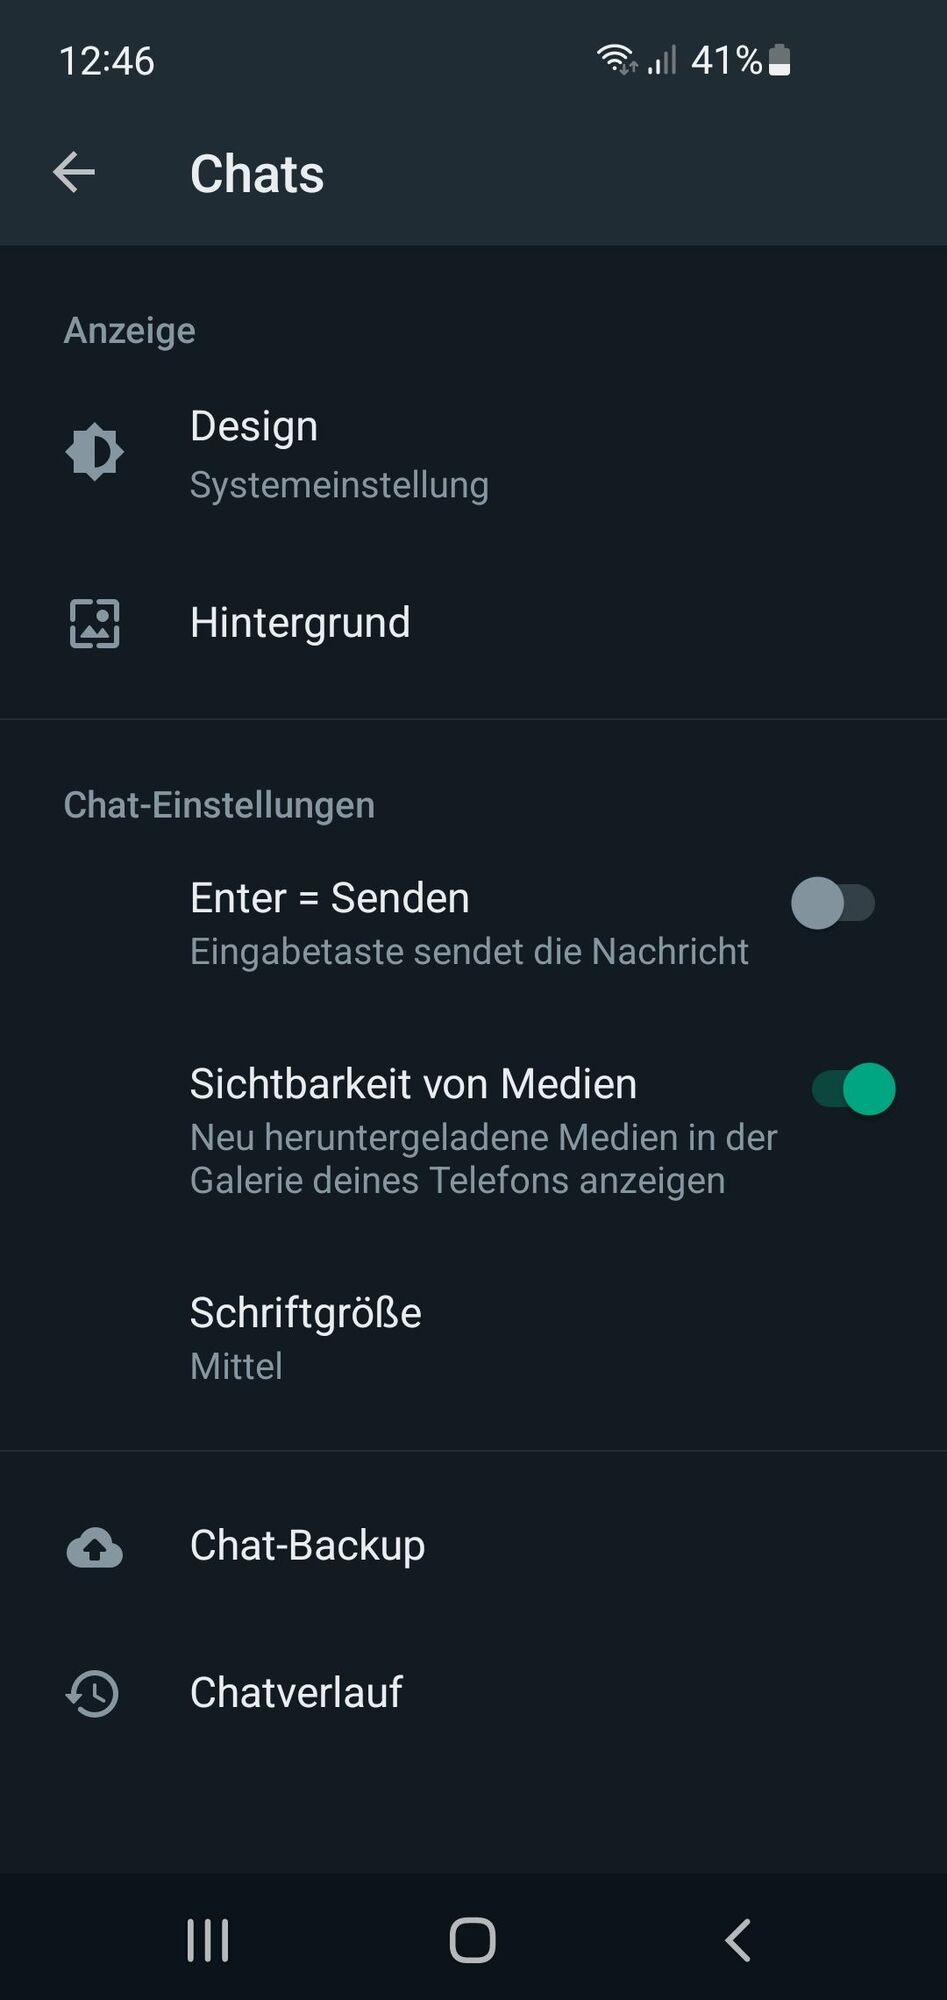Open the Design theme selection
The width and height of the screenshot is (947, 2000).
473,454
